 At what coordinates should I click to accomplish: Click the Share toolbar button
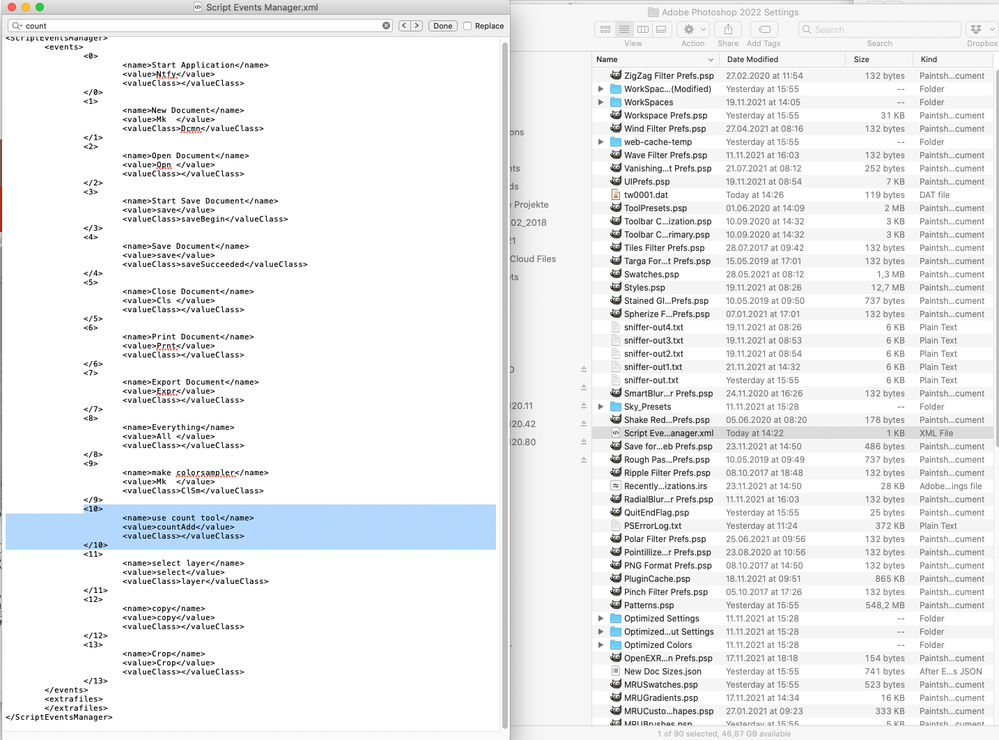728,29
